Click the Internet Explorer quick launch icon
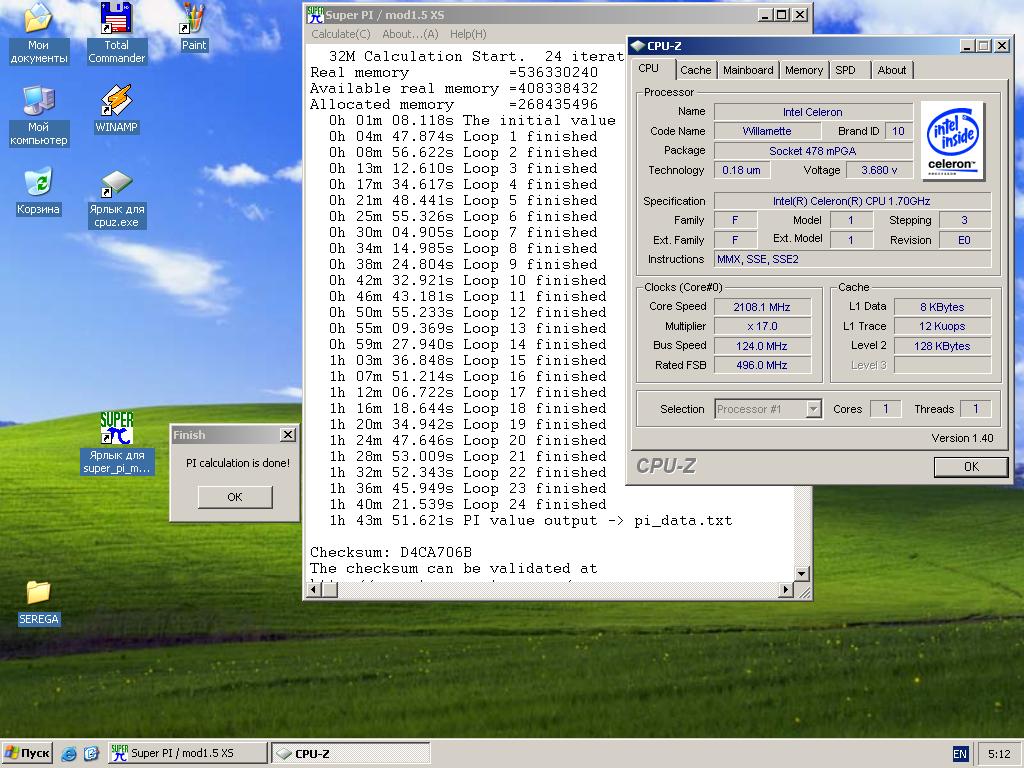Viewport: 1024px width, 768px height. click(x=69, y=754)
